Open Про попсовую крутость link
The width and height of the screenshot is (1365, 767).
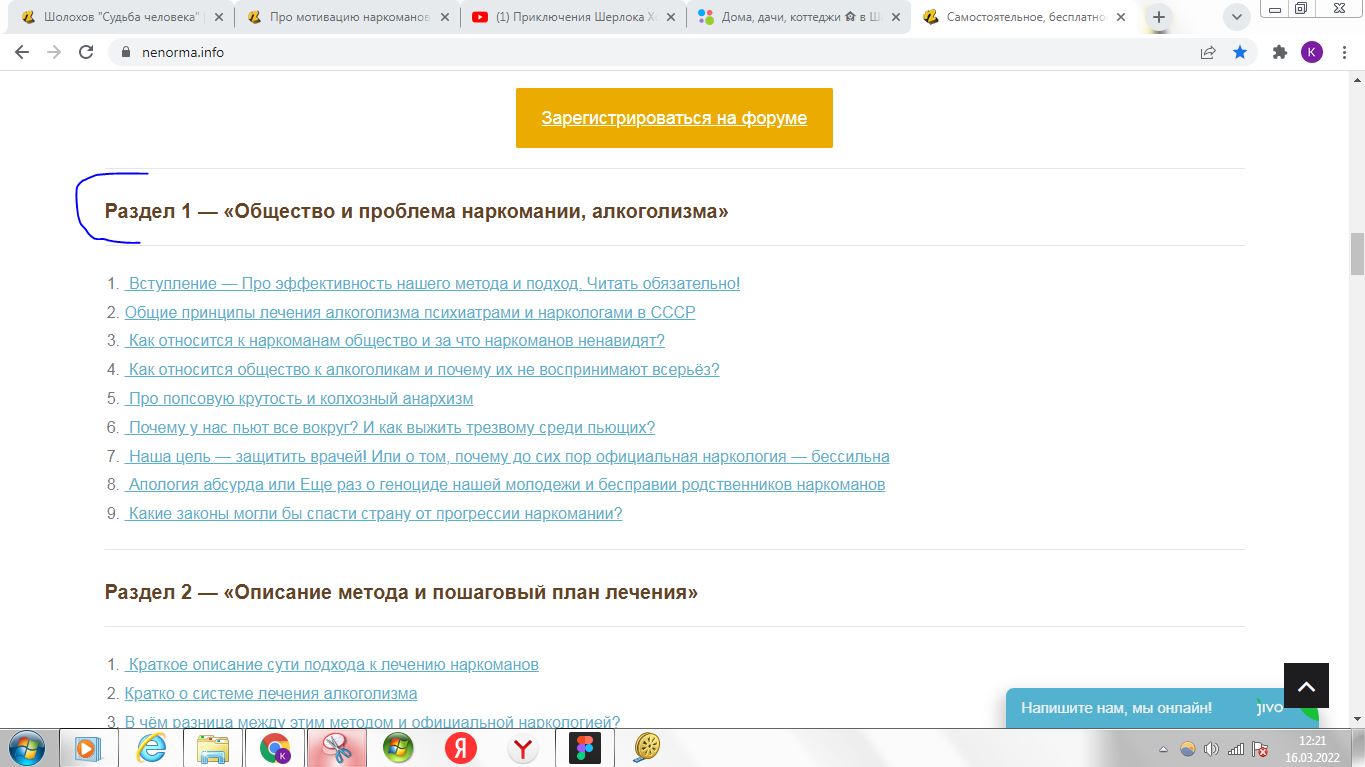(x=300, y=399)
